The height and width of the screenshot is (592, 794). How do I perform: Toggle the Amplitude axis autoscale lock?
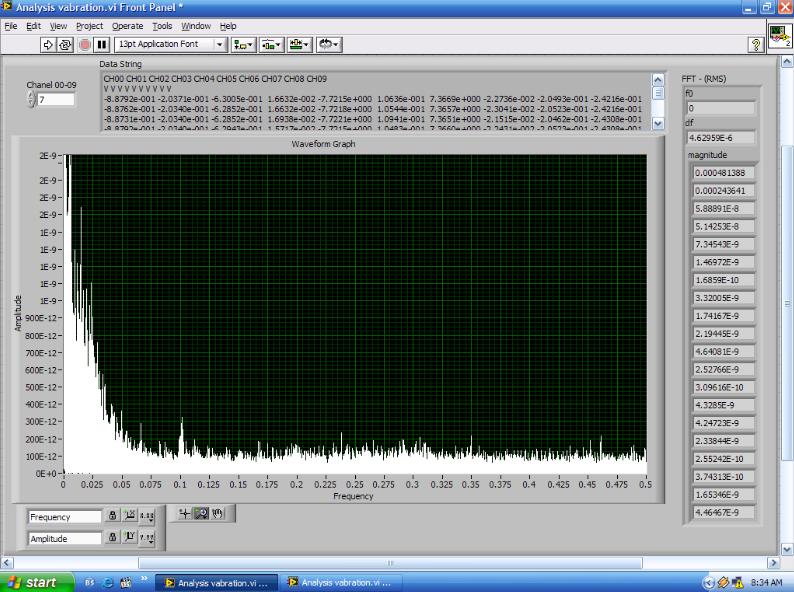click(113, 538)
